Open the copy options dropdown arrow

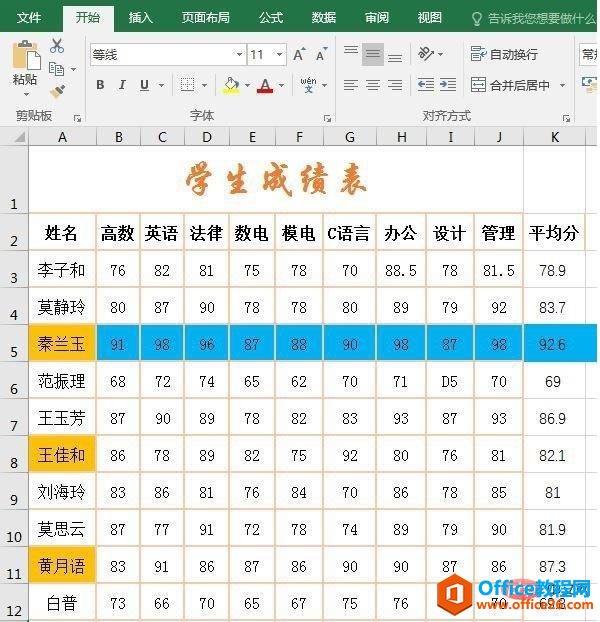pos(73,69)
